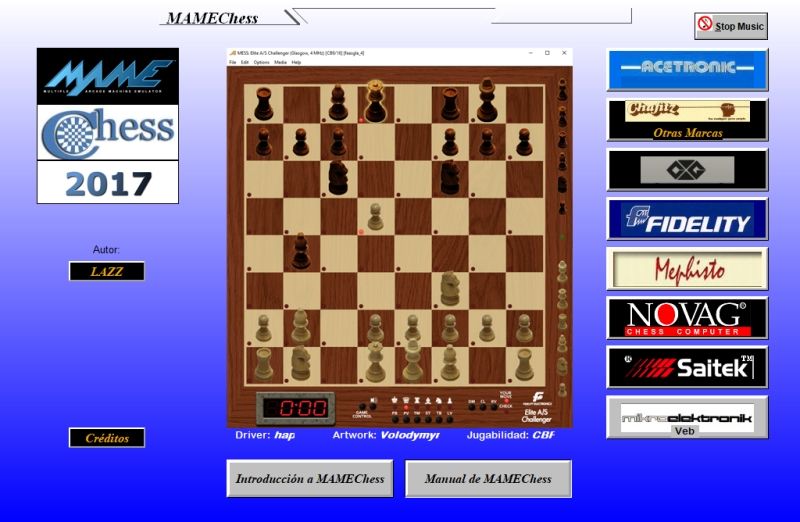This screenshot has width=800, height=522.
Task: Maximize the MESS Elite A/S Challenger window
Action: point(547,53)
